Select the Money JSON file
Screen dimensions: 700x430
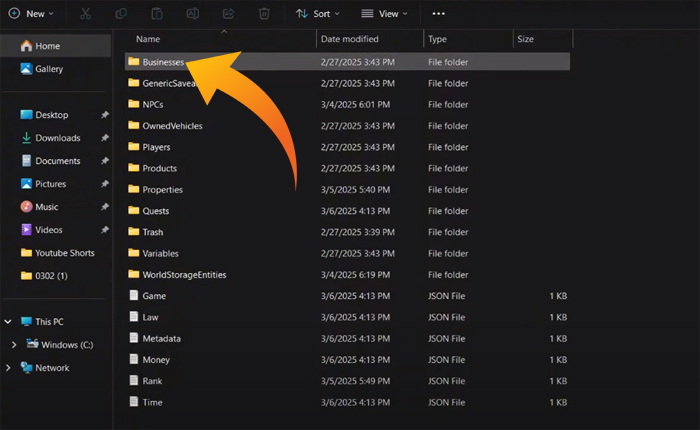[x=155, y=360]
